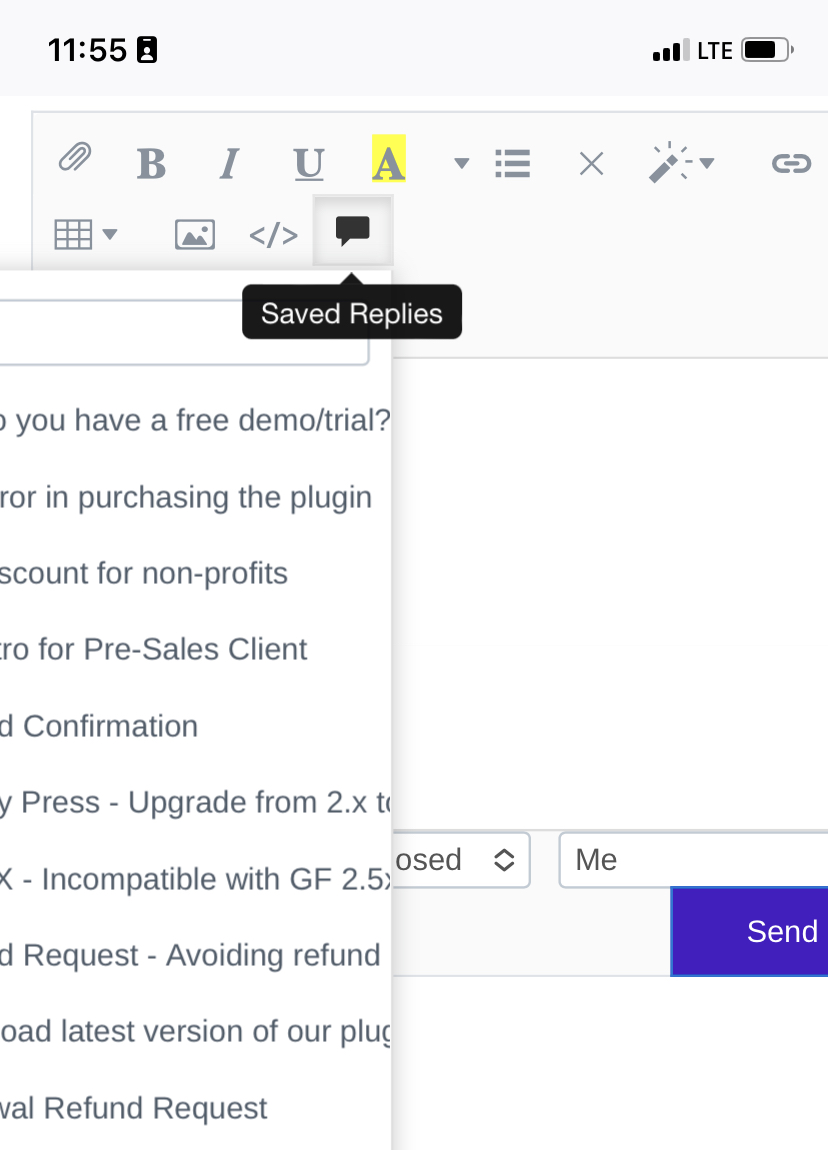Open the text color options arrow
Screen dimensions: 828x1150
point(461,163)
